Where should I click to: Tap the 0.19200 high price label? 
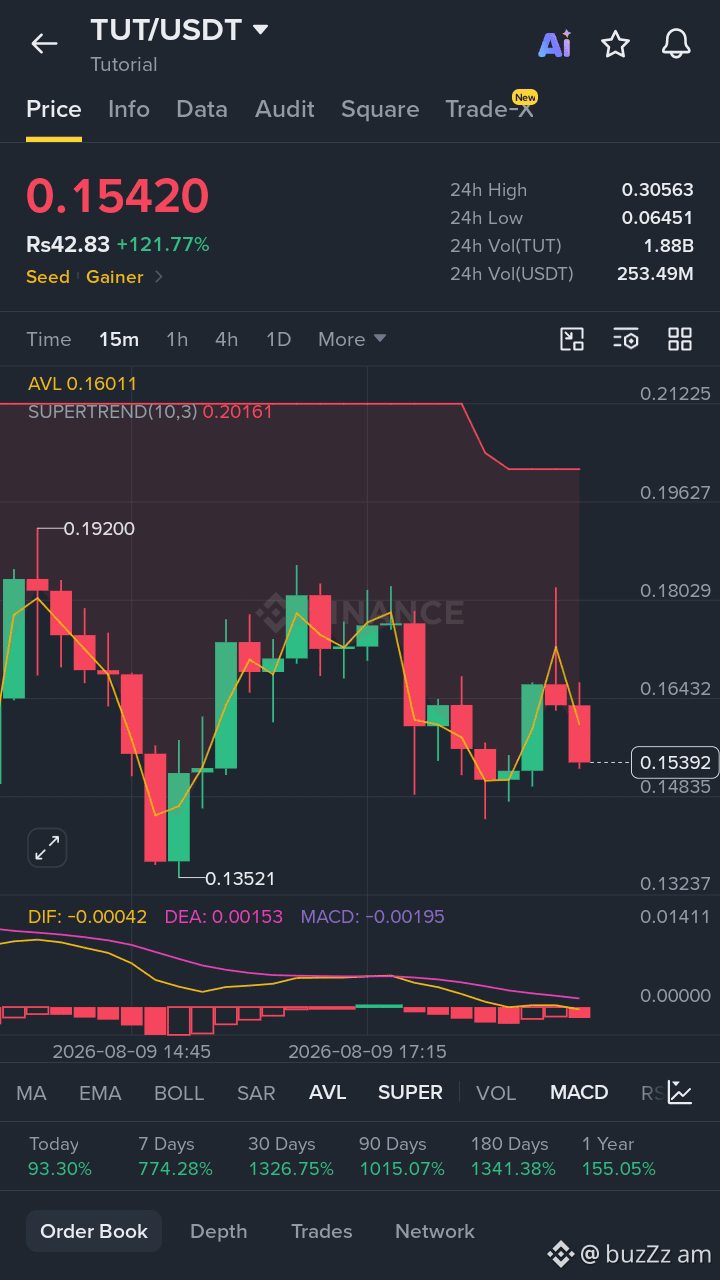coord(99,528)
